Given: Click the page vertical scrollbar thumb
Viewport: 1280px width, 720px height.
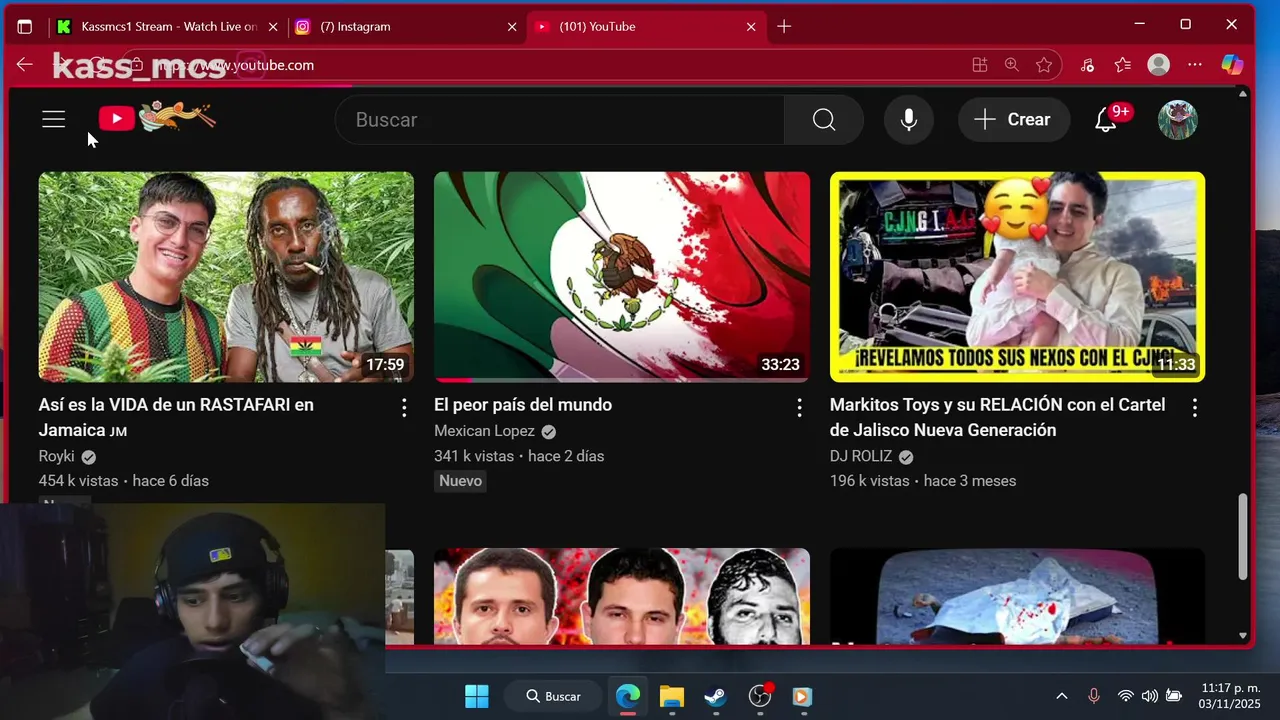Looking at the screenshot, I should (x=1243, y=536).
